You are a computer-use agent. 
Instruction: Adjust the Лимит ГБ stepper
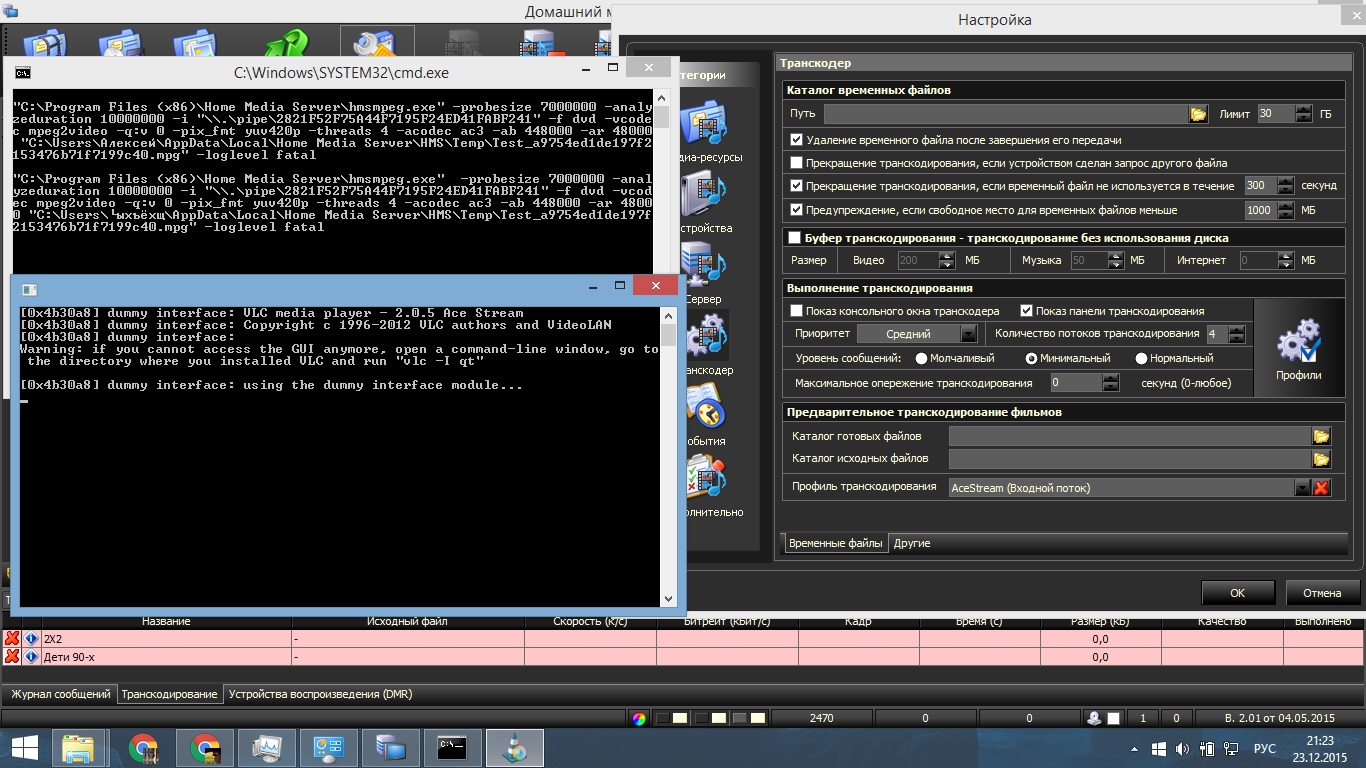1303,114
